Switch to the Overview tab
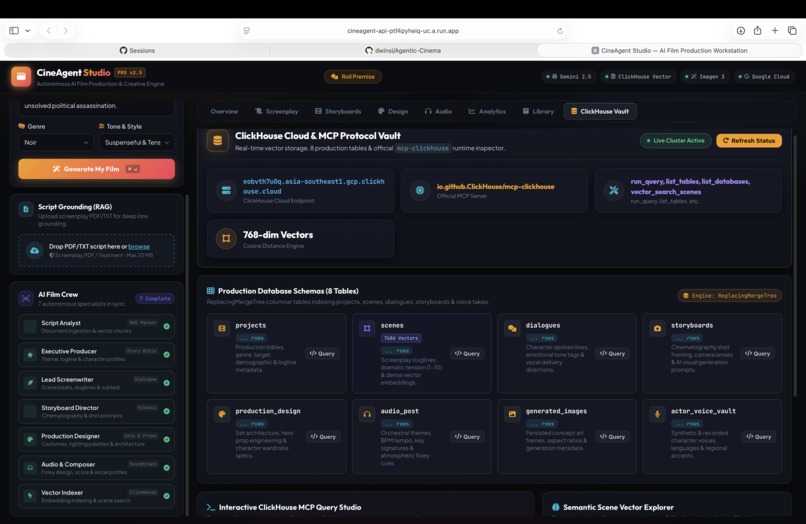This screenshot has height=524, width=806. [224, 112]
